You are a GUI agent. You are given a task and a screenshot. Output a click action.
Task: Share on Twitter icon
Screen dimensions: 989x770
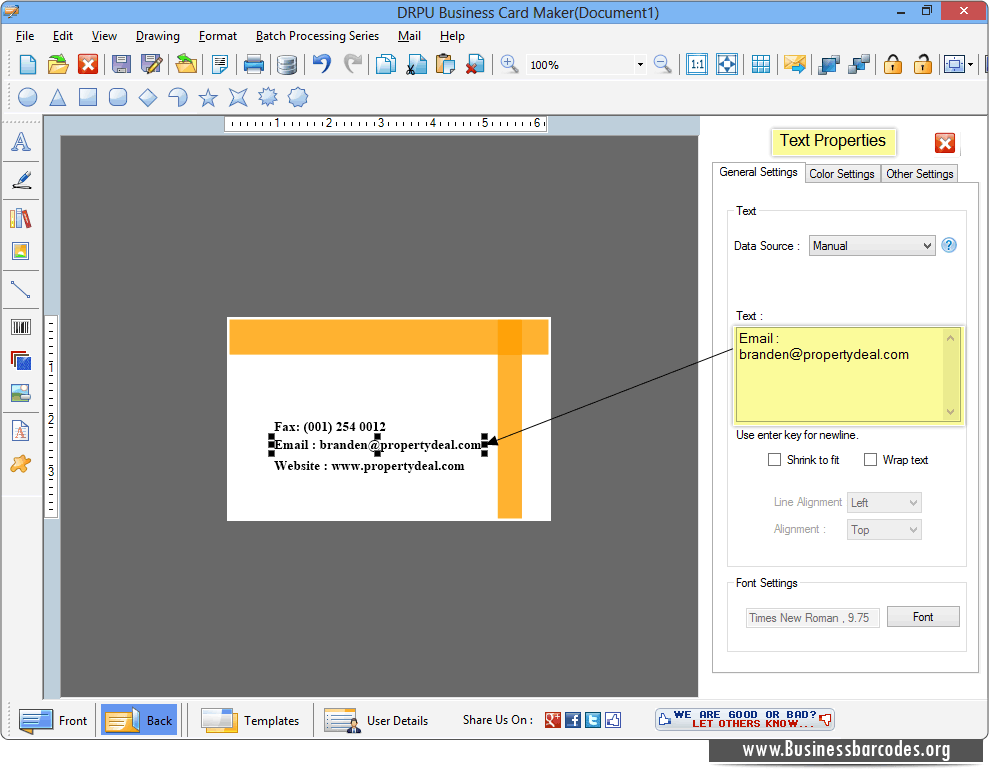[593, 720]
